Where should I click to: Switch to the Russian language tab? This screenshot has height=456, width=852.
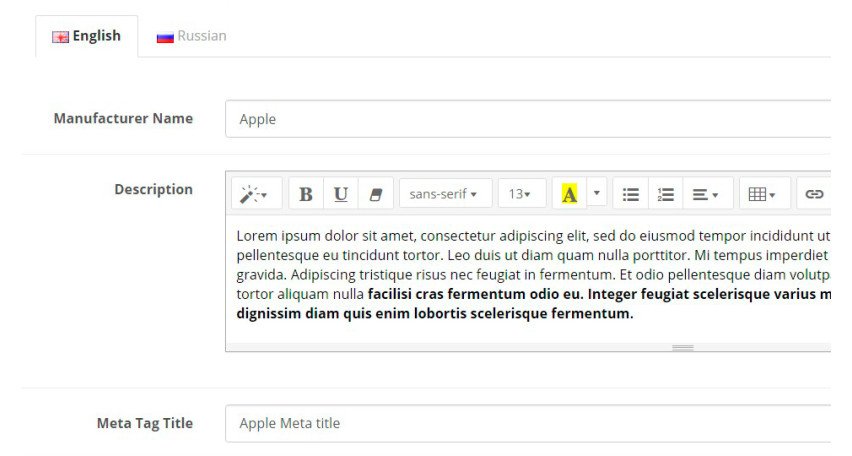pos(191,36)
